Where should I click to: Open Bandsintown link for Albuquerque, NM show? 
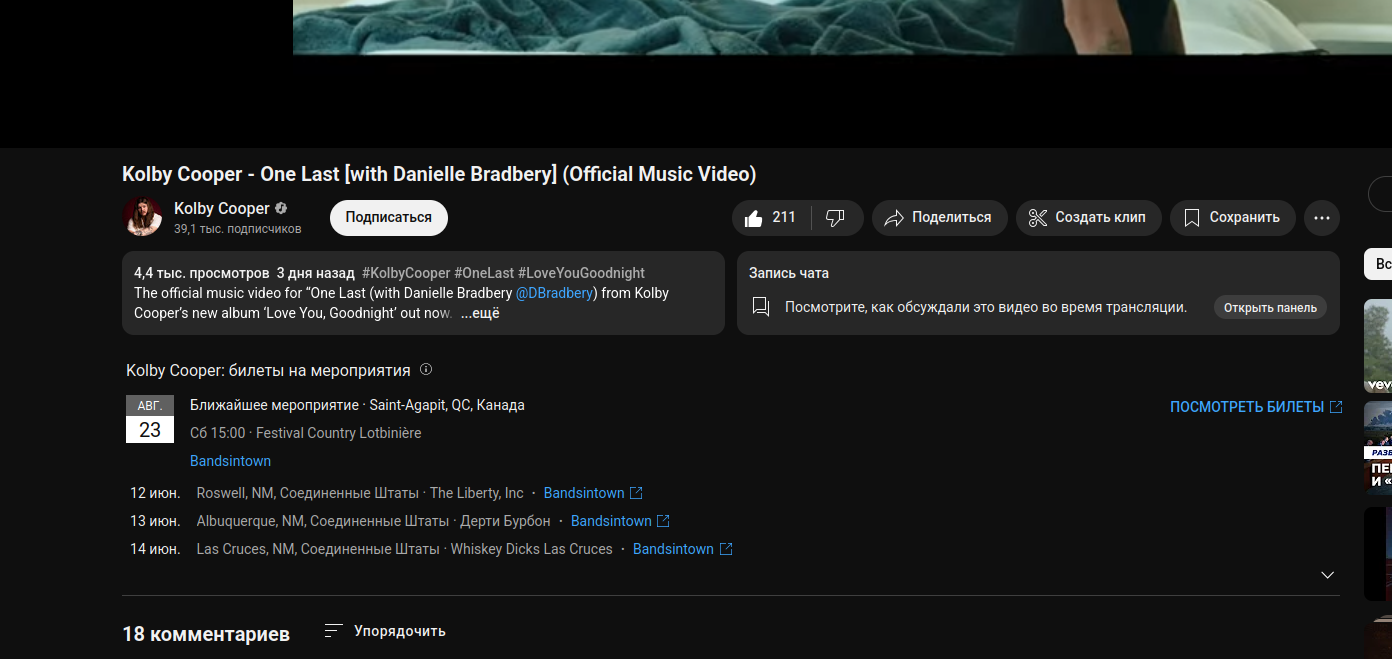click(x=620, y=521)
